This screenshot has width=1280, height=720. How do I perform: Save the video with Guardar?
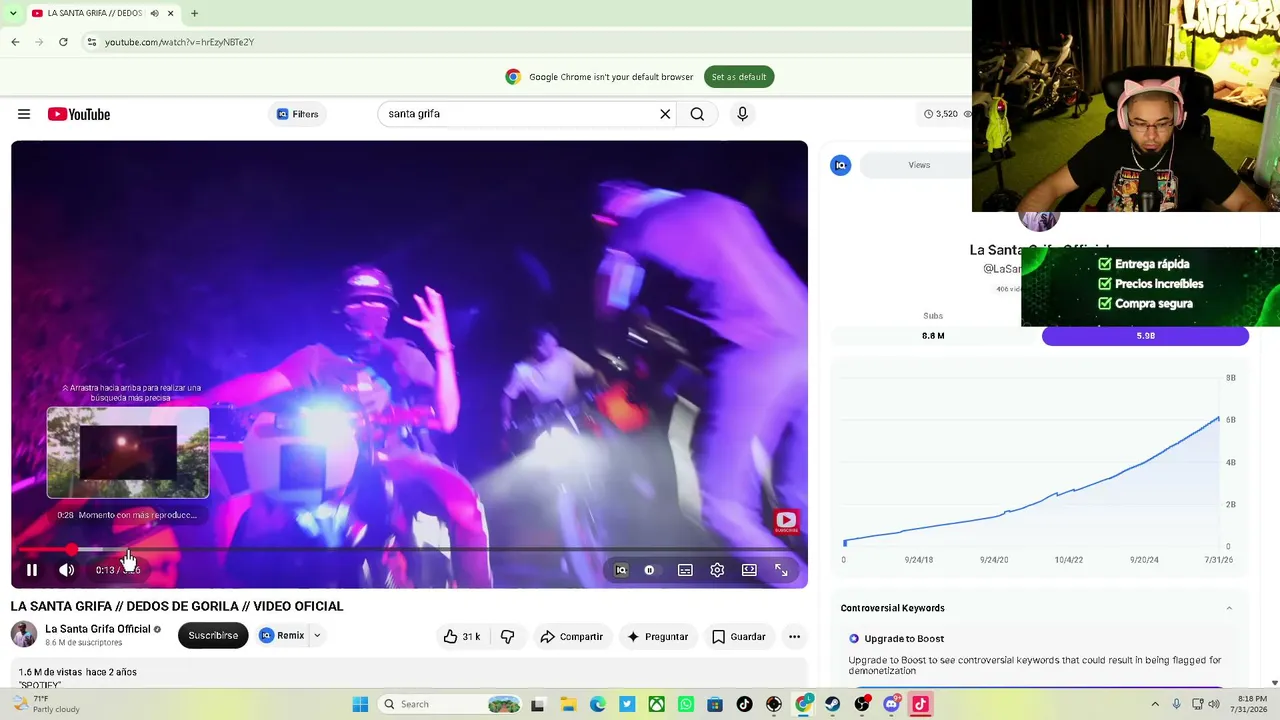(738, 636)
